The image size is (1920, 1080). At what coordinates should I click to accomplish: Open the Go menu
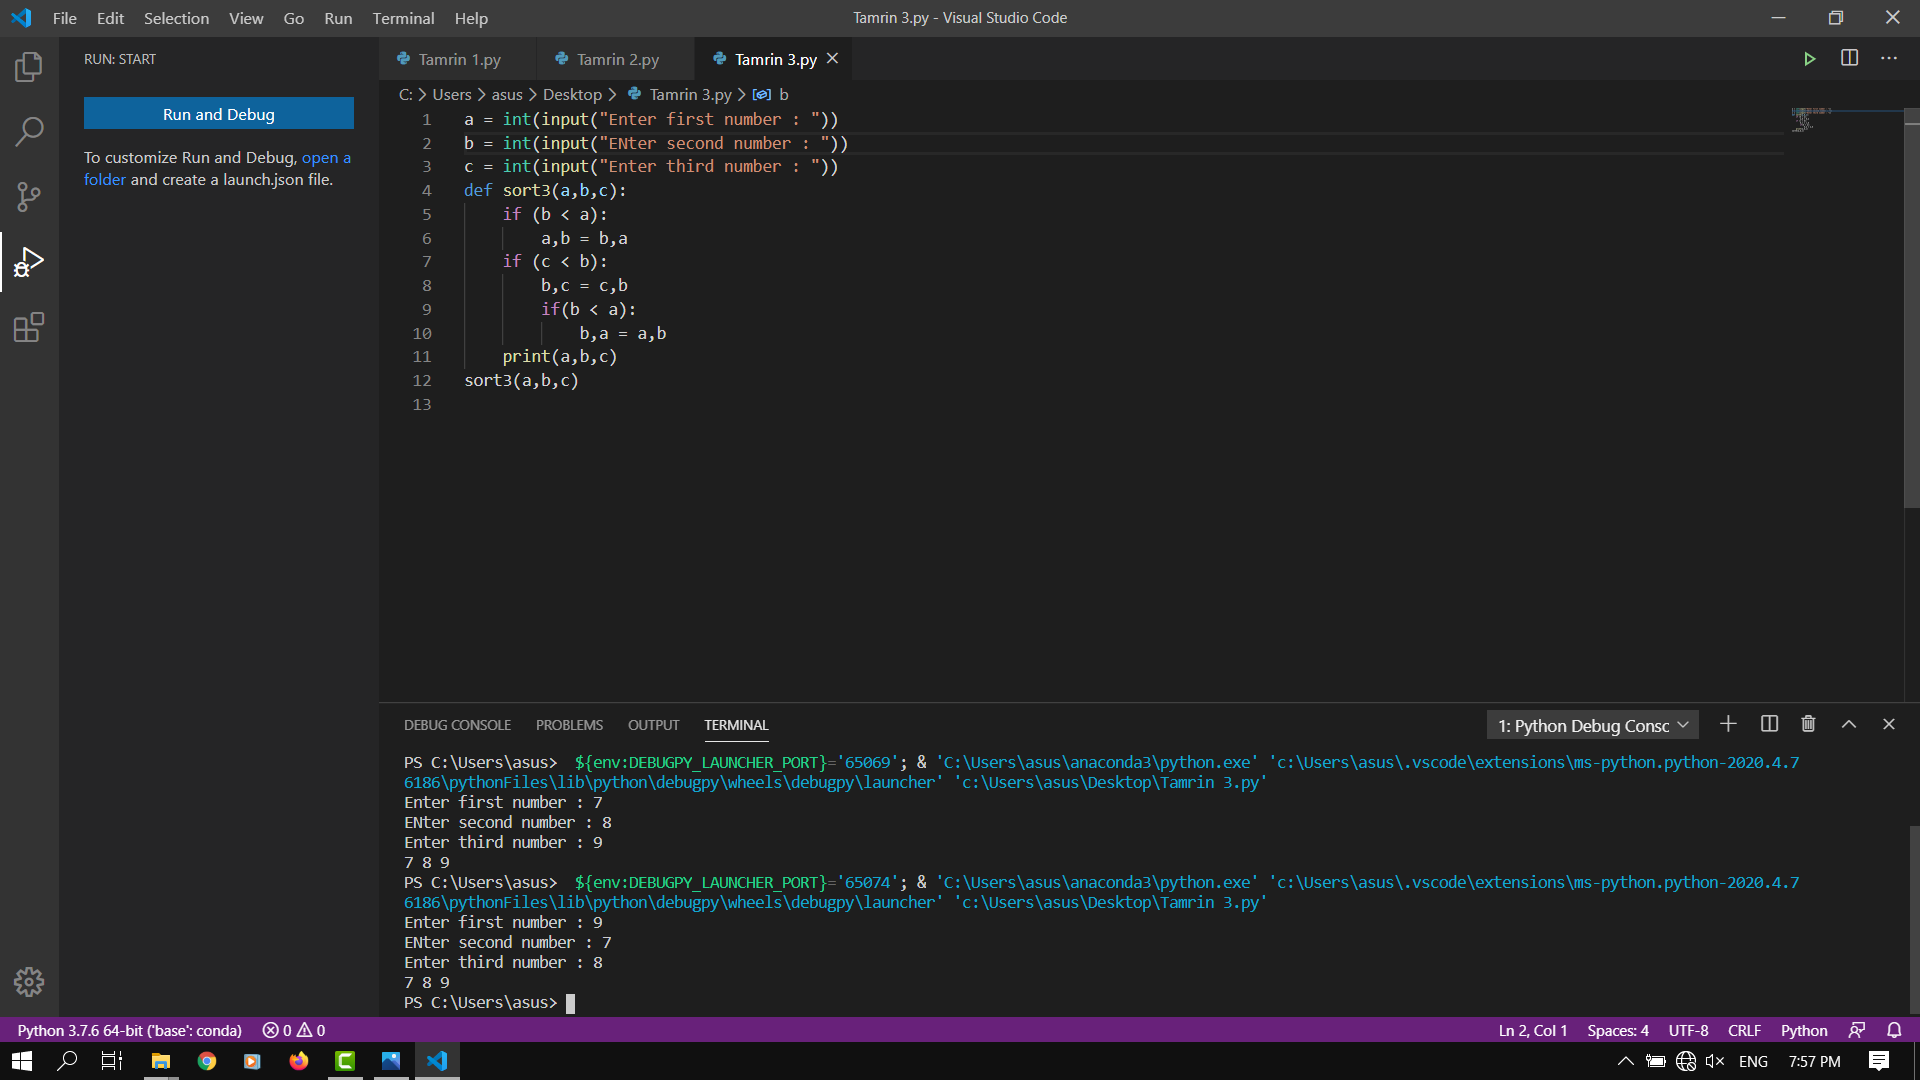pos(293,18)
